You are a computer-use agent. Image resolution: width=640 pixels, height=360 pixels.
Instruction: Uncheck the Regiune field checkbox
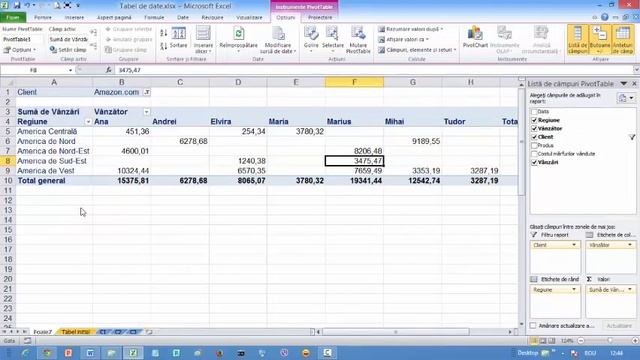click(534, 120)
